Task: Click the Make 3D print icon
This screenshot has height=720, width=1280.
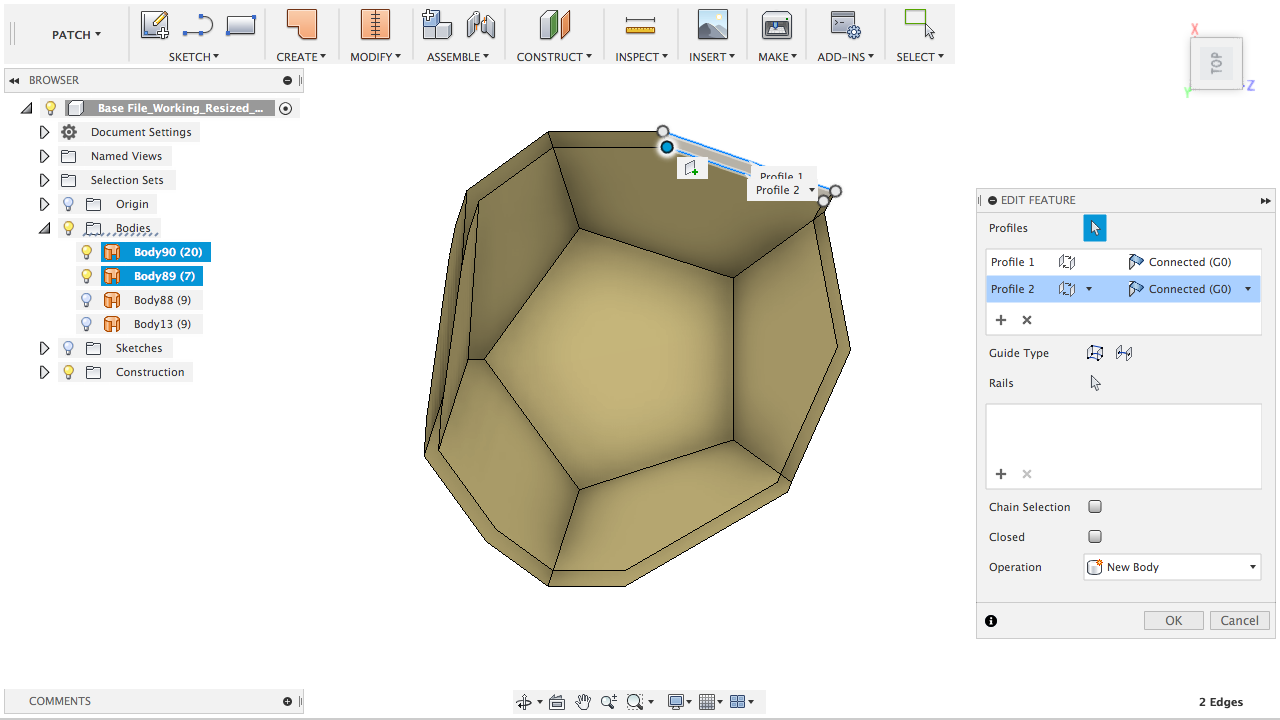Action: [x=777, y=25]
